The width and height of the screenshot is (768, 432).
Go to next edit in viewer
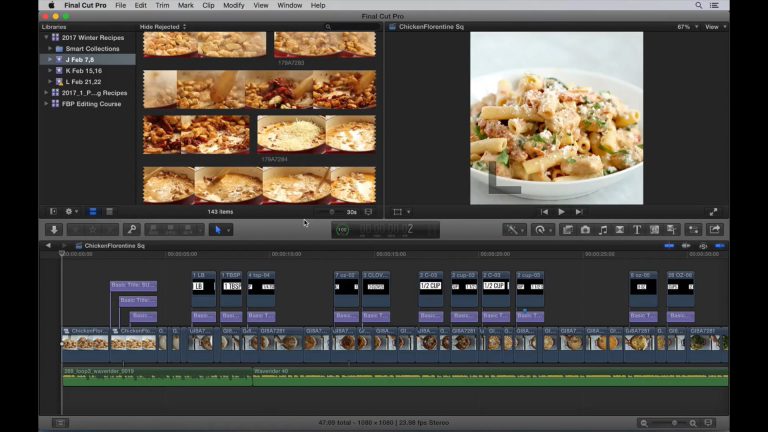click(x=579, y=212)
